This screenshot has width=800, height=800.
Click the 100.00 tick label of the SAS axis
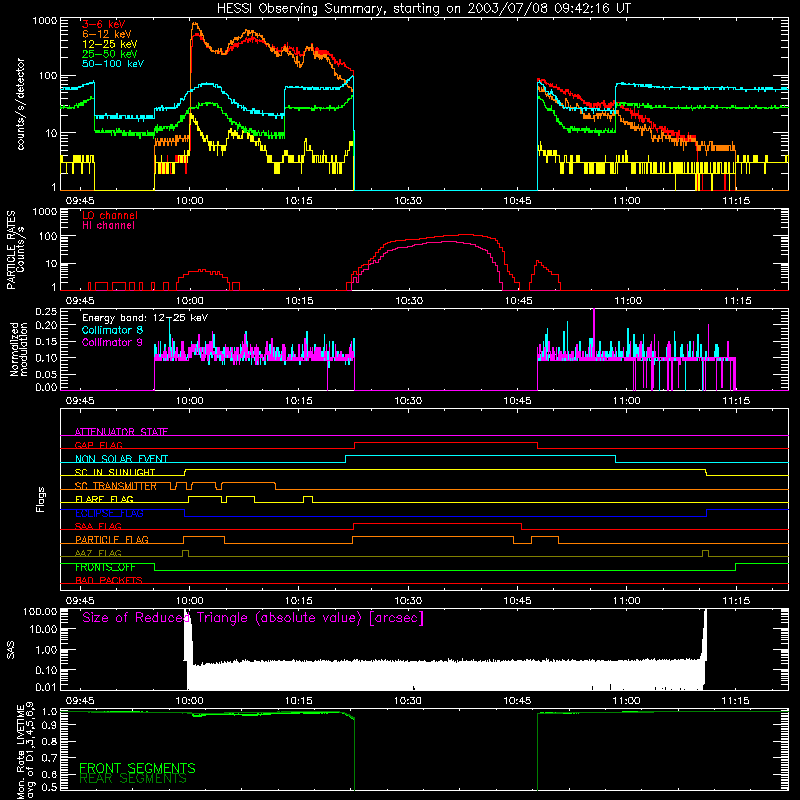coord(40,611)
